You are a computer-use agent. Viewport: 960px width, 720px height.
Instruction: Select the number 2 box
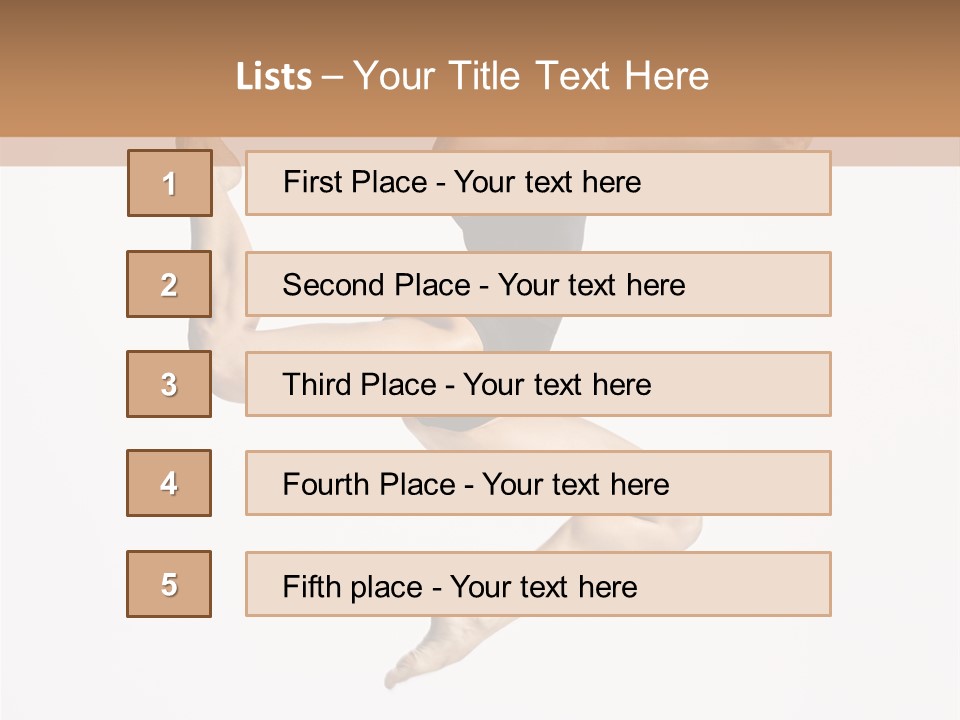[169, 284]
